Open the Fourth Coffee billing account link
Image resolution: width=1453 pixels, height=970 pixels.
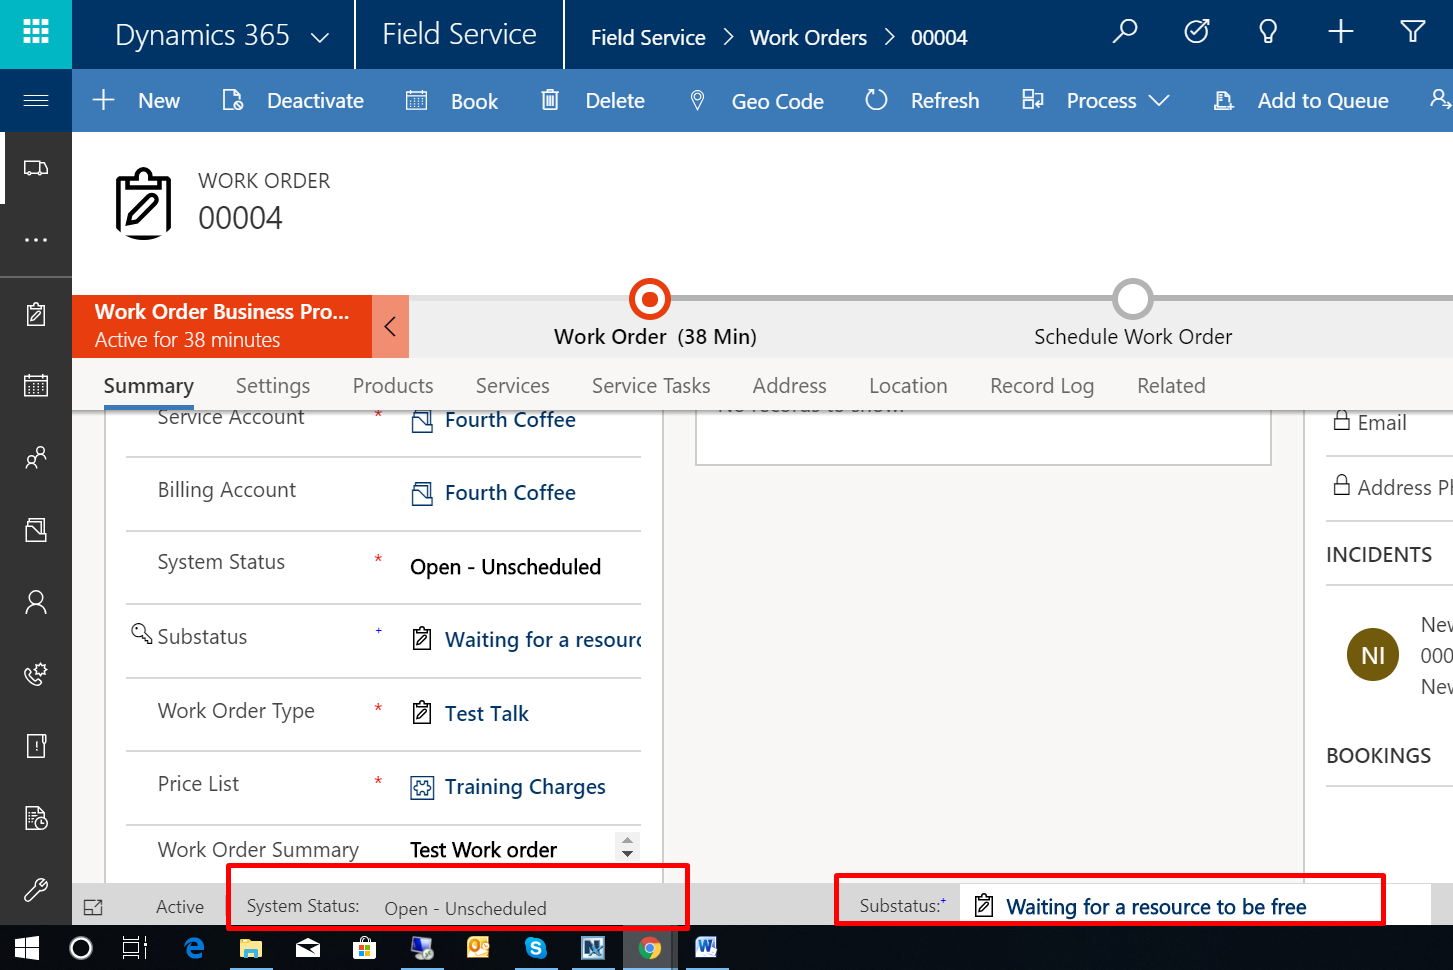pyautogui.click(x=510, y=493)
